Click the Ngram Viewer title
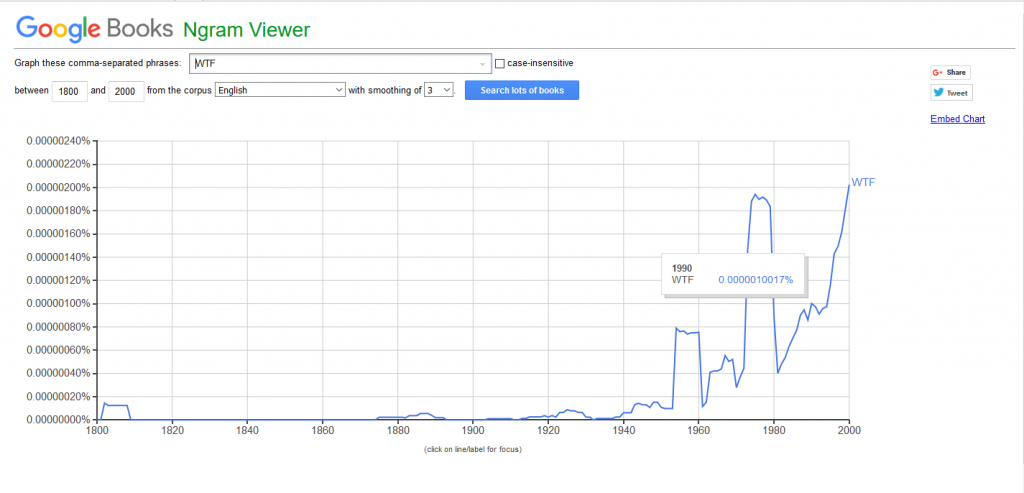 (246, 29)
